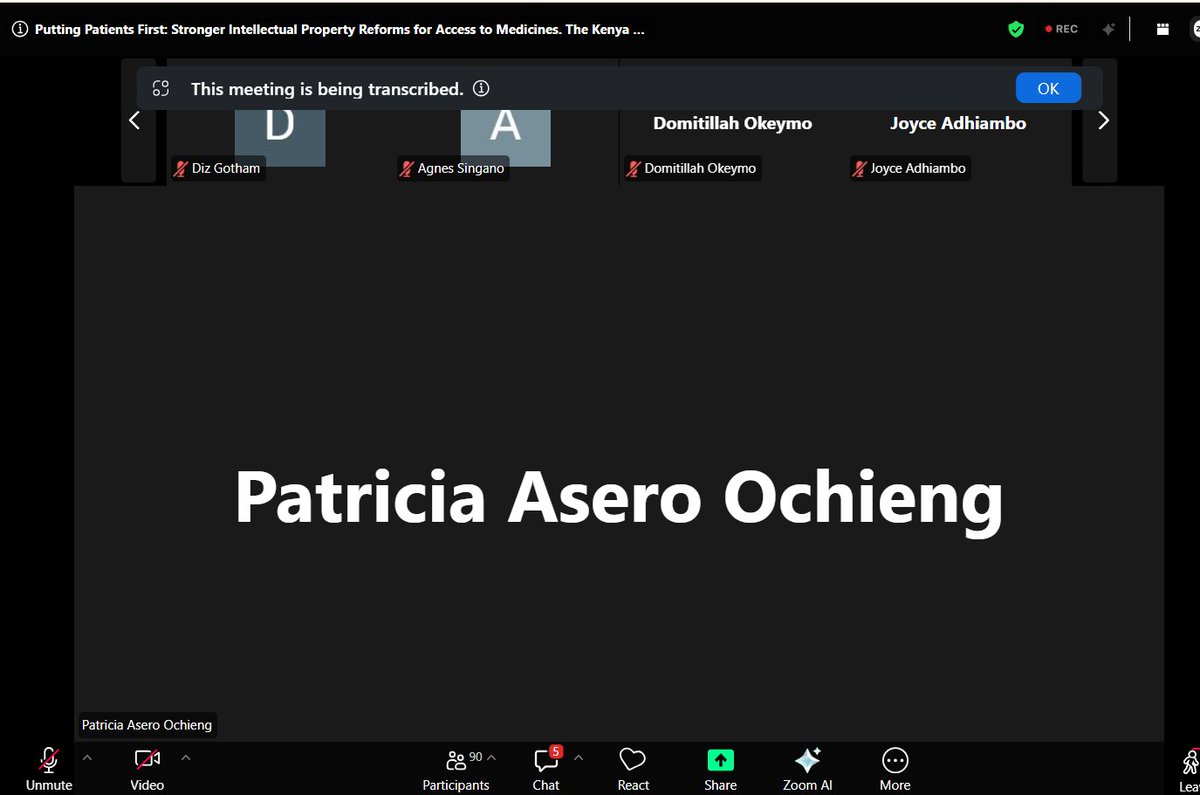1200x795 pixels.
Task: Show next participants with right arrow
Action: [x=1103, y=120]
